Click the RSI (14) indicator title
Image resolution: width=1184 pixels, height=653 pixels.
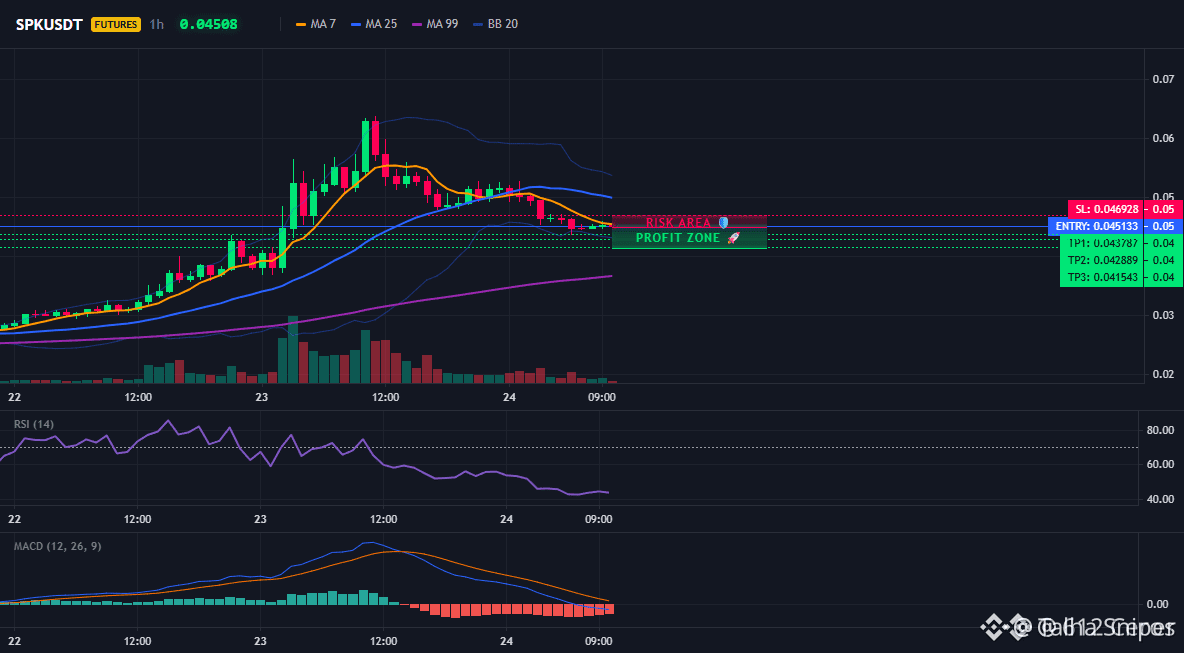pos(34,424)
